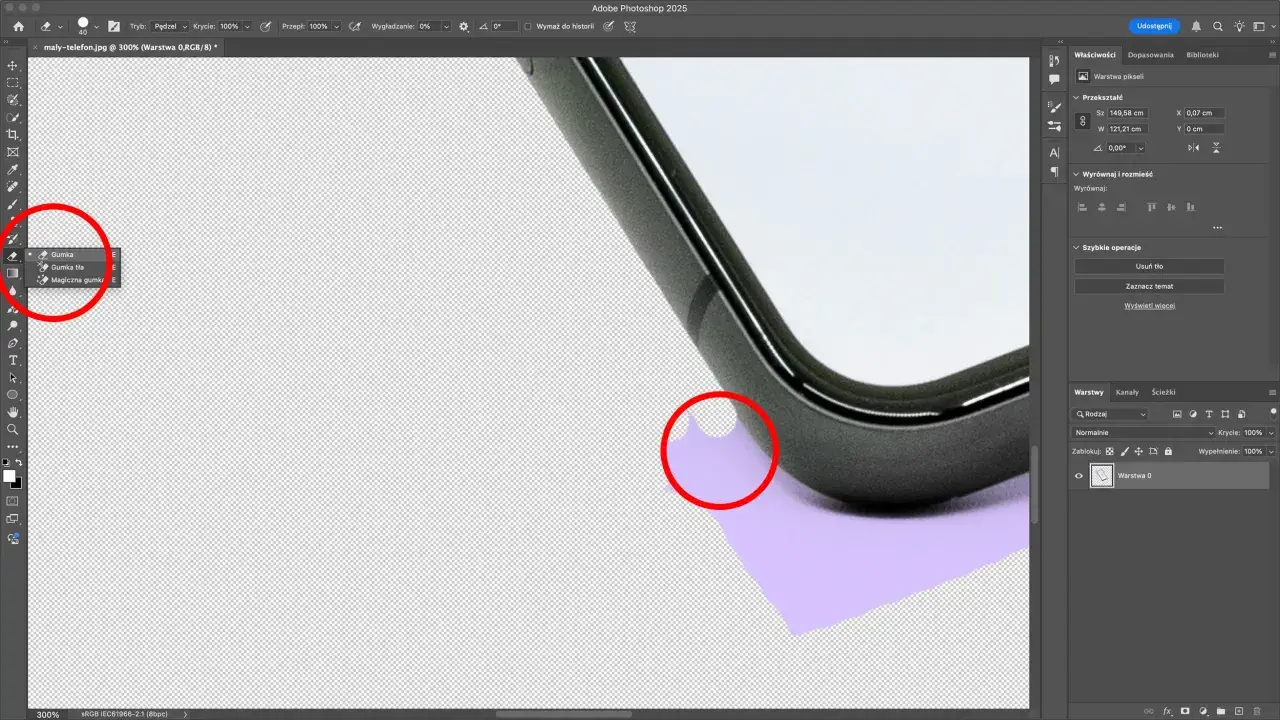Activate the Hand tool
1280x720 pixels.
pos(13,412)
